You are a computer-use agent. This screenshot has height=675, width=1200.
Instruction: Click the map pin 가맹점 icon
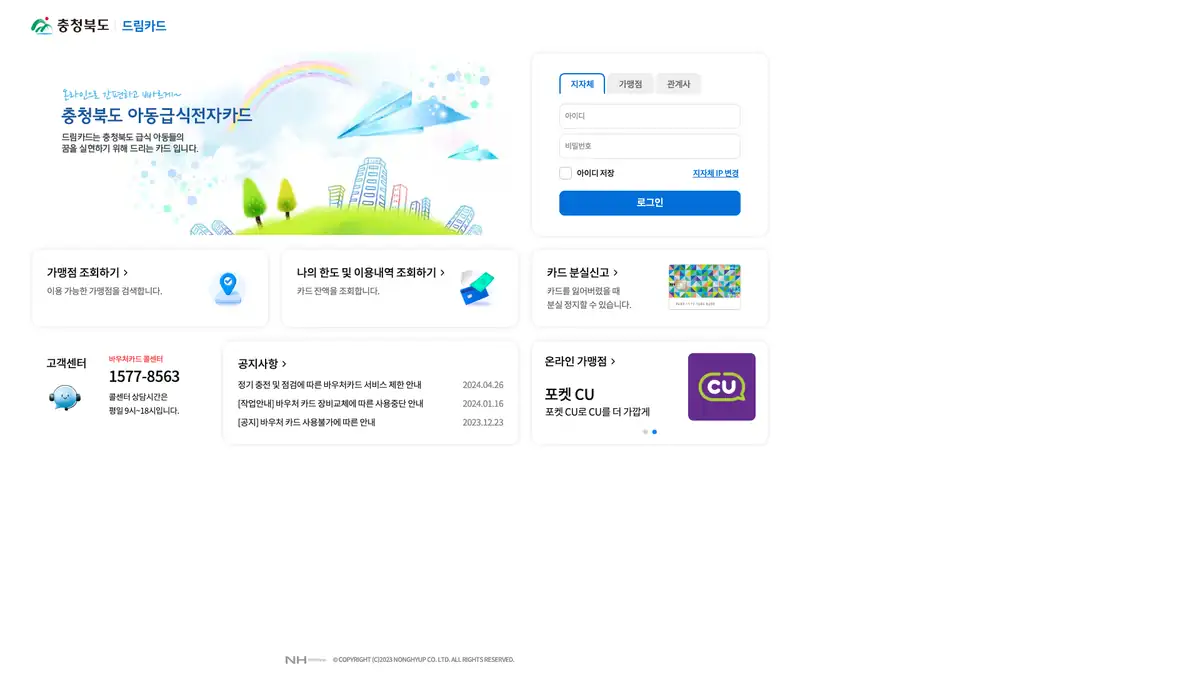(x=228, y=288)
